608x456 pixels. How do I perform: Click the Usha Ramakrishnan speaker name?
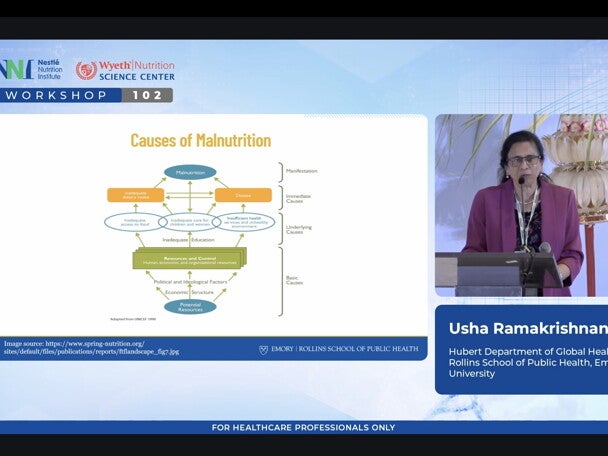527,328
